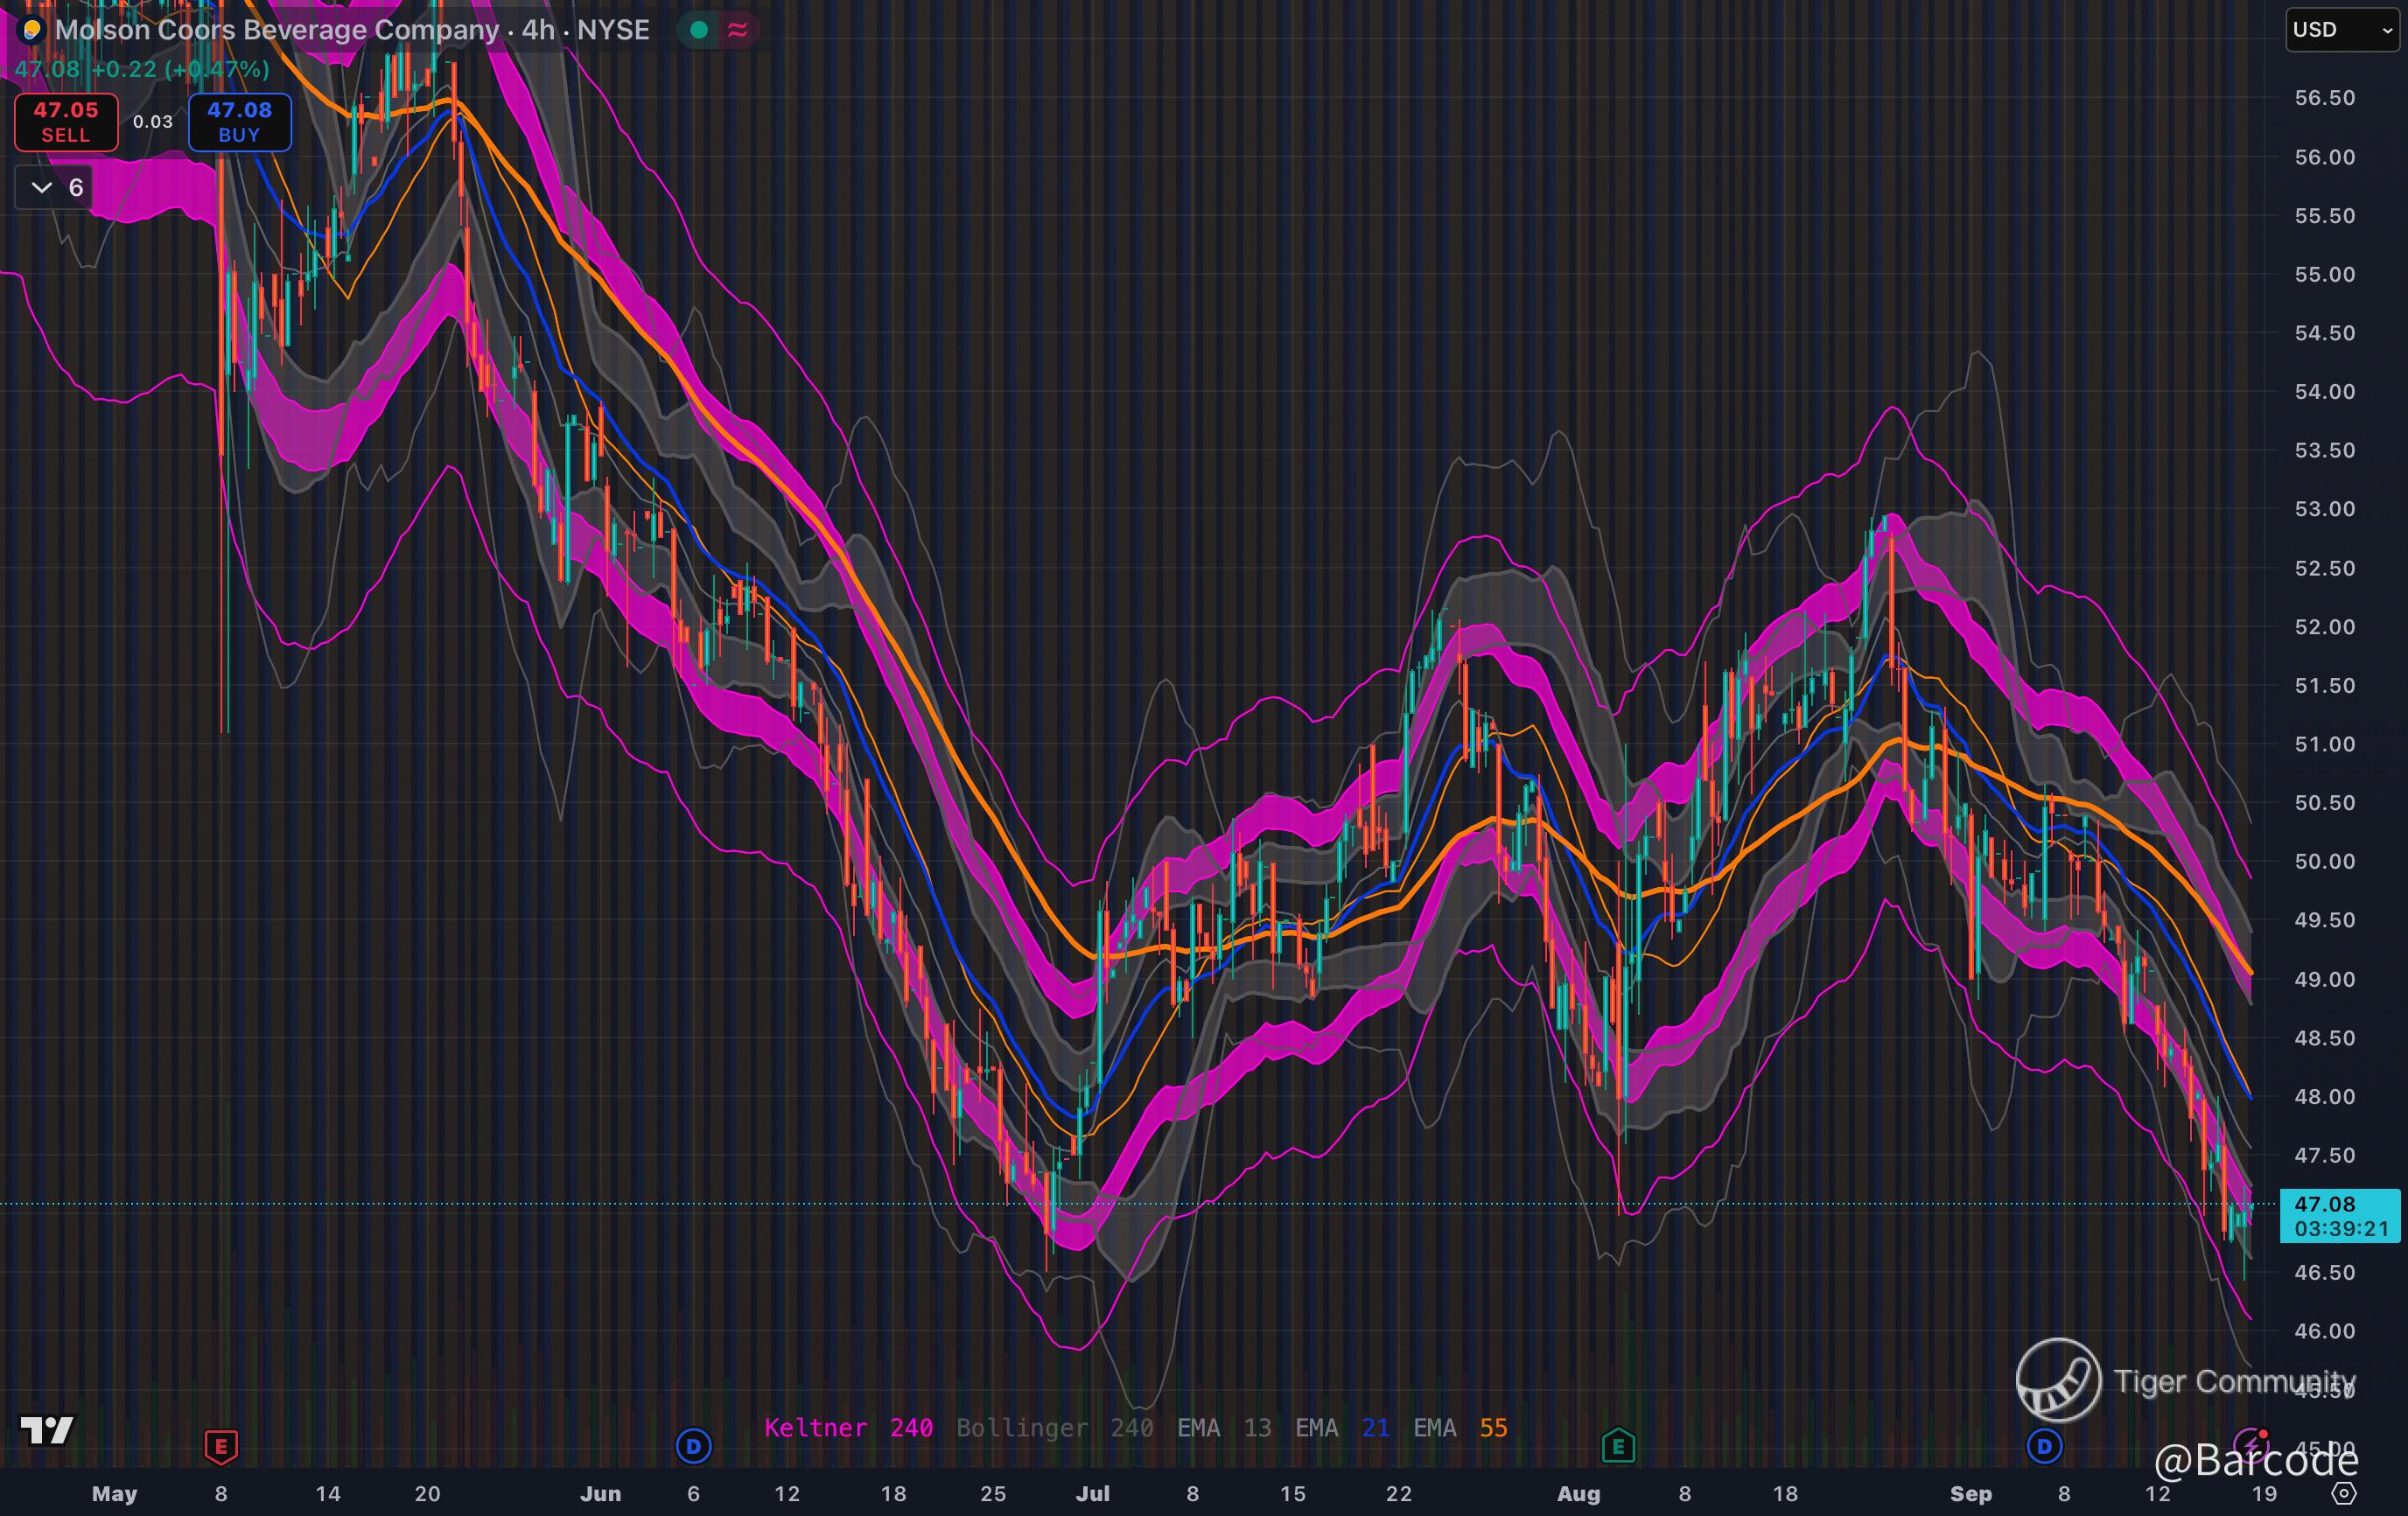Viewport: 2408px width, 1516px height.
Task: Click the pink data mode wave icon
Action: click(738, 30)
